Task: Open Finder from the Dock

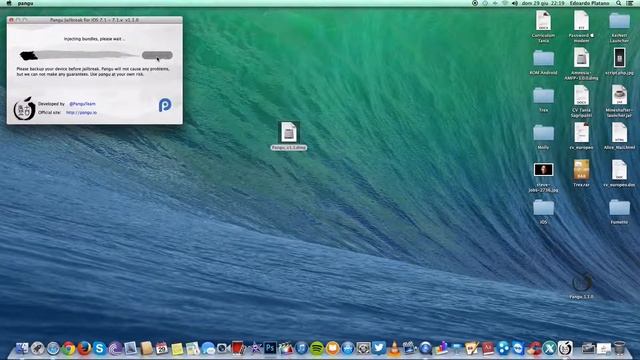Action: [x=22, y=348]
